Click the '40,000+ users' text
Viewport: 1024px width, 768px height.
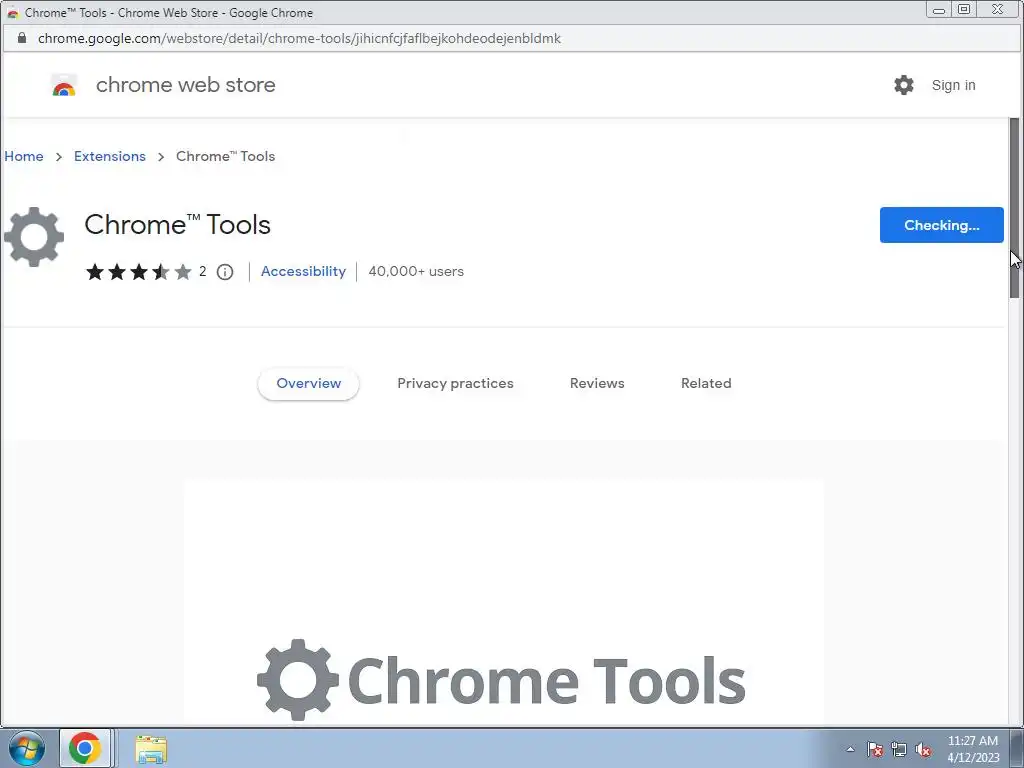(416, 271)
